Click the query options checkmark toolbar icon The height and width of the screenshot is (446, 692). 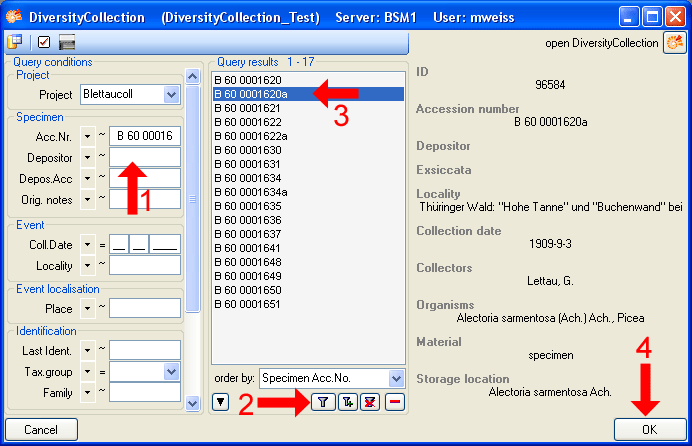pyautogui.click(x=44, y=42)
